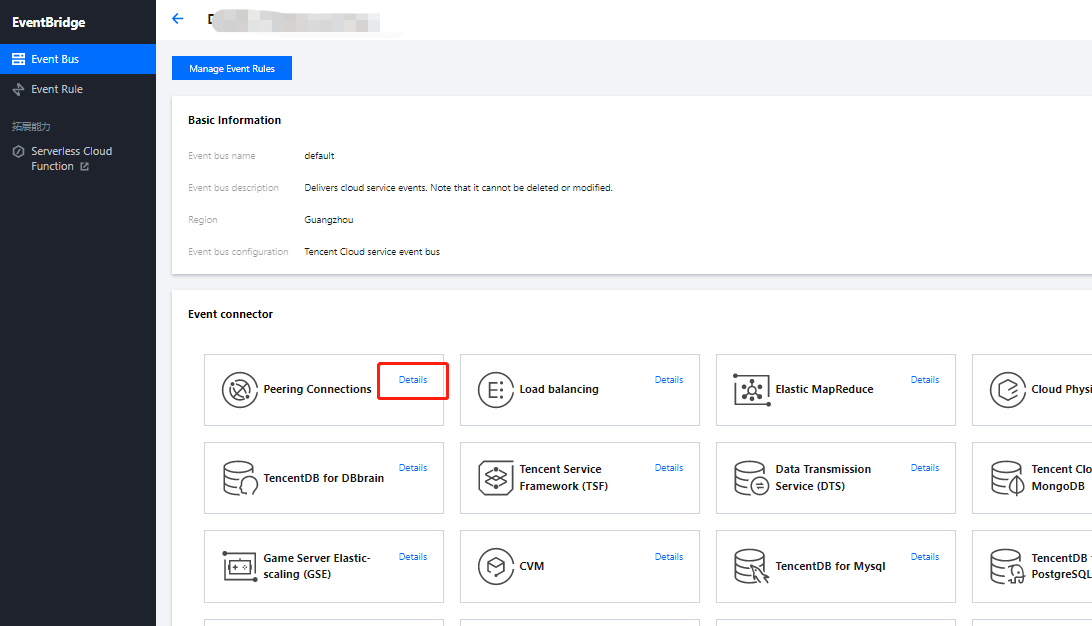The width and height of the screenshot is (1092, 626).
Task: Open Details link on CVM card
Action: tap(669, 557)
